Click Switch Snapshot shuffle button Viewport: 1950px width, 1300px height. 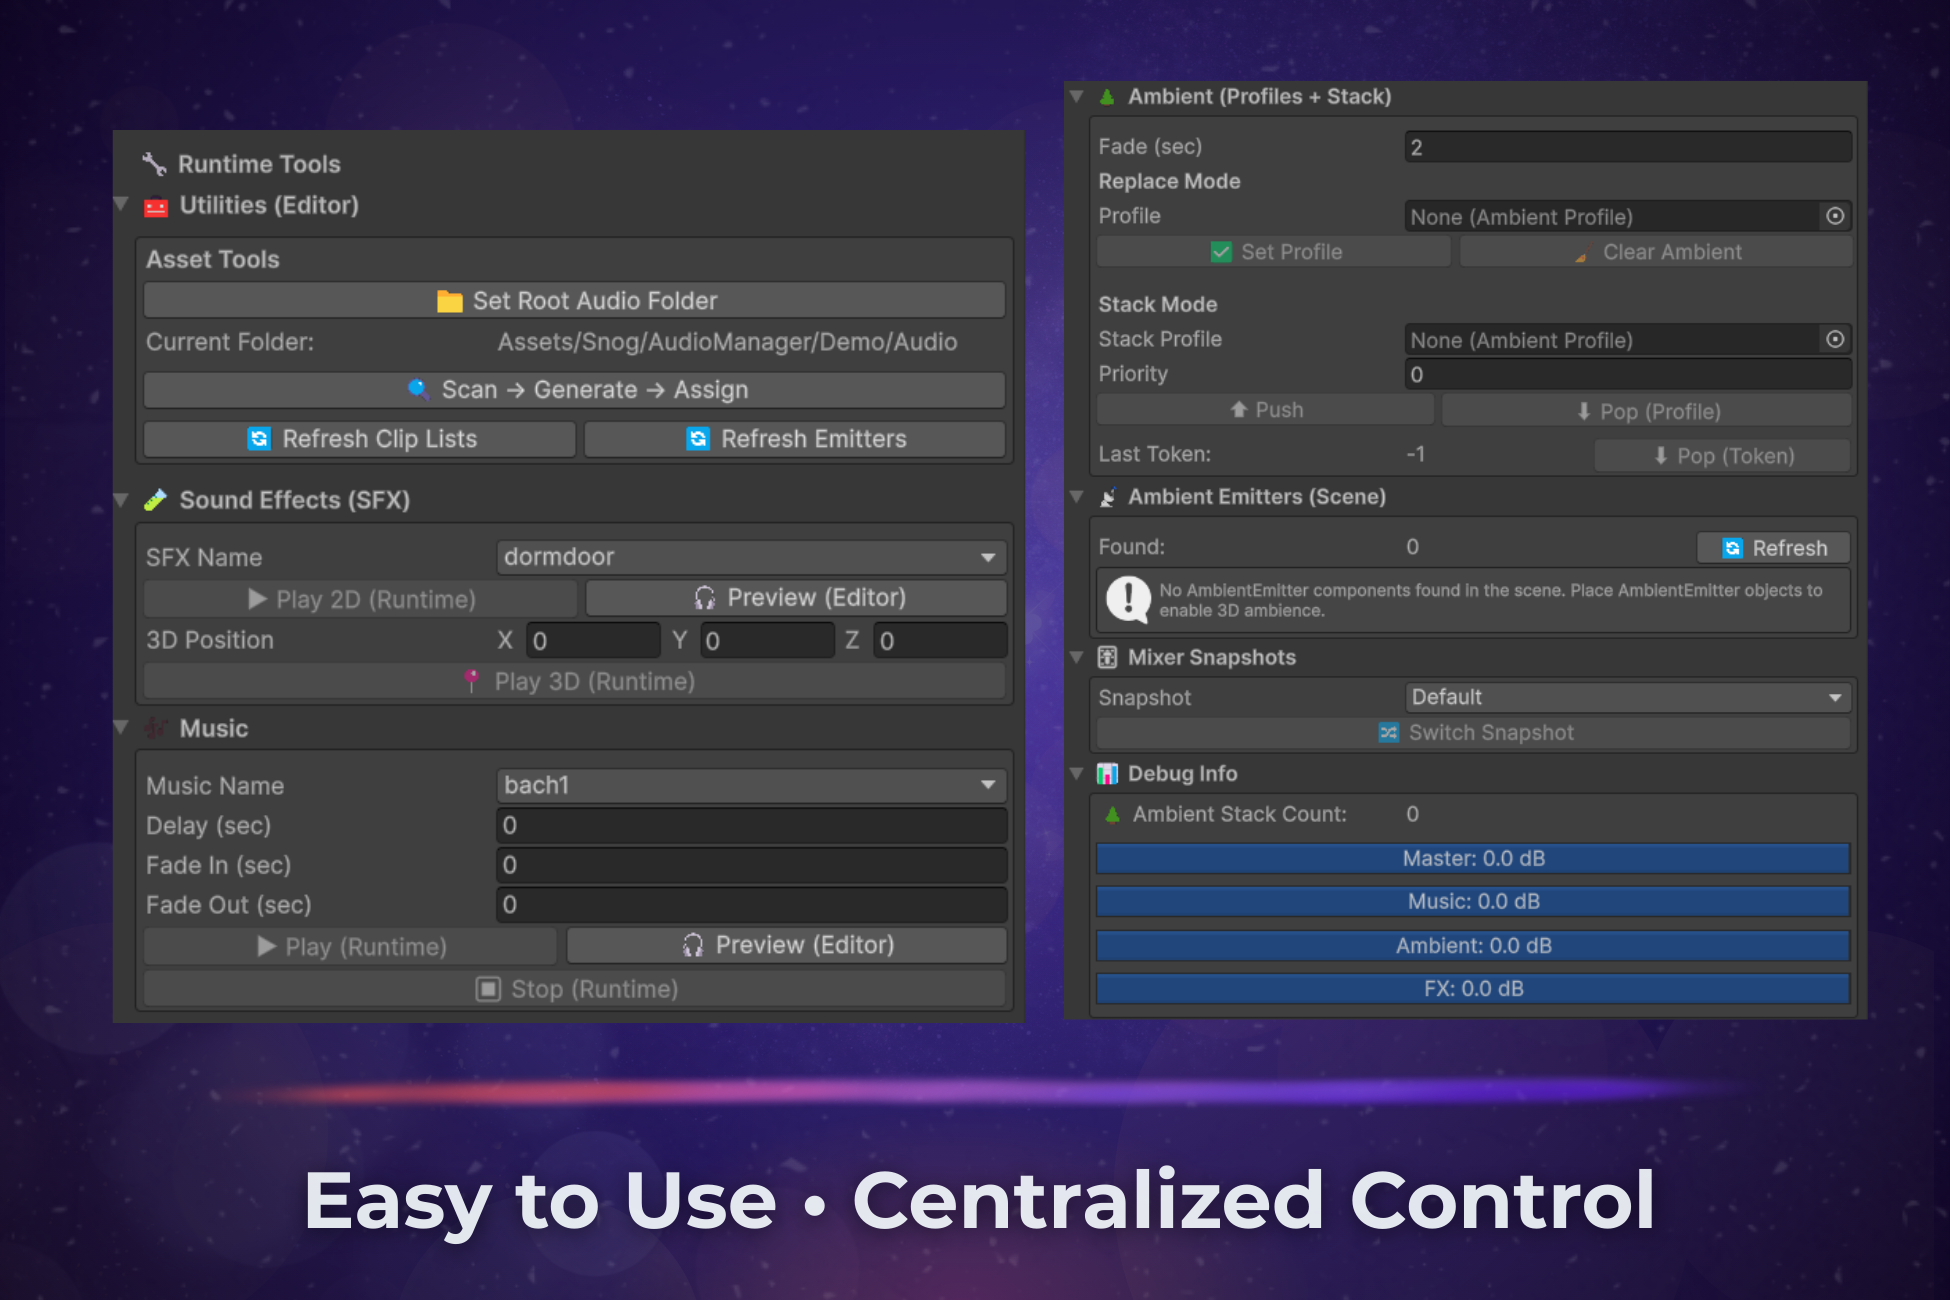(x=1473, y=733)
